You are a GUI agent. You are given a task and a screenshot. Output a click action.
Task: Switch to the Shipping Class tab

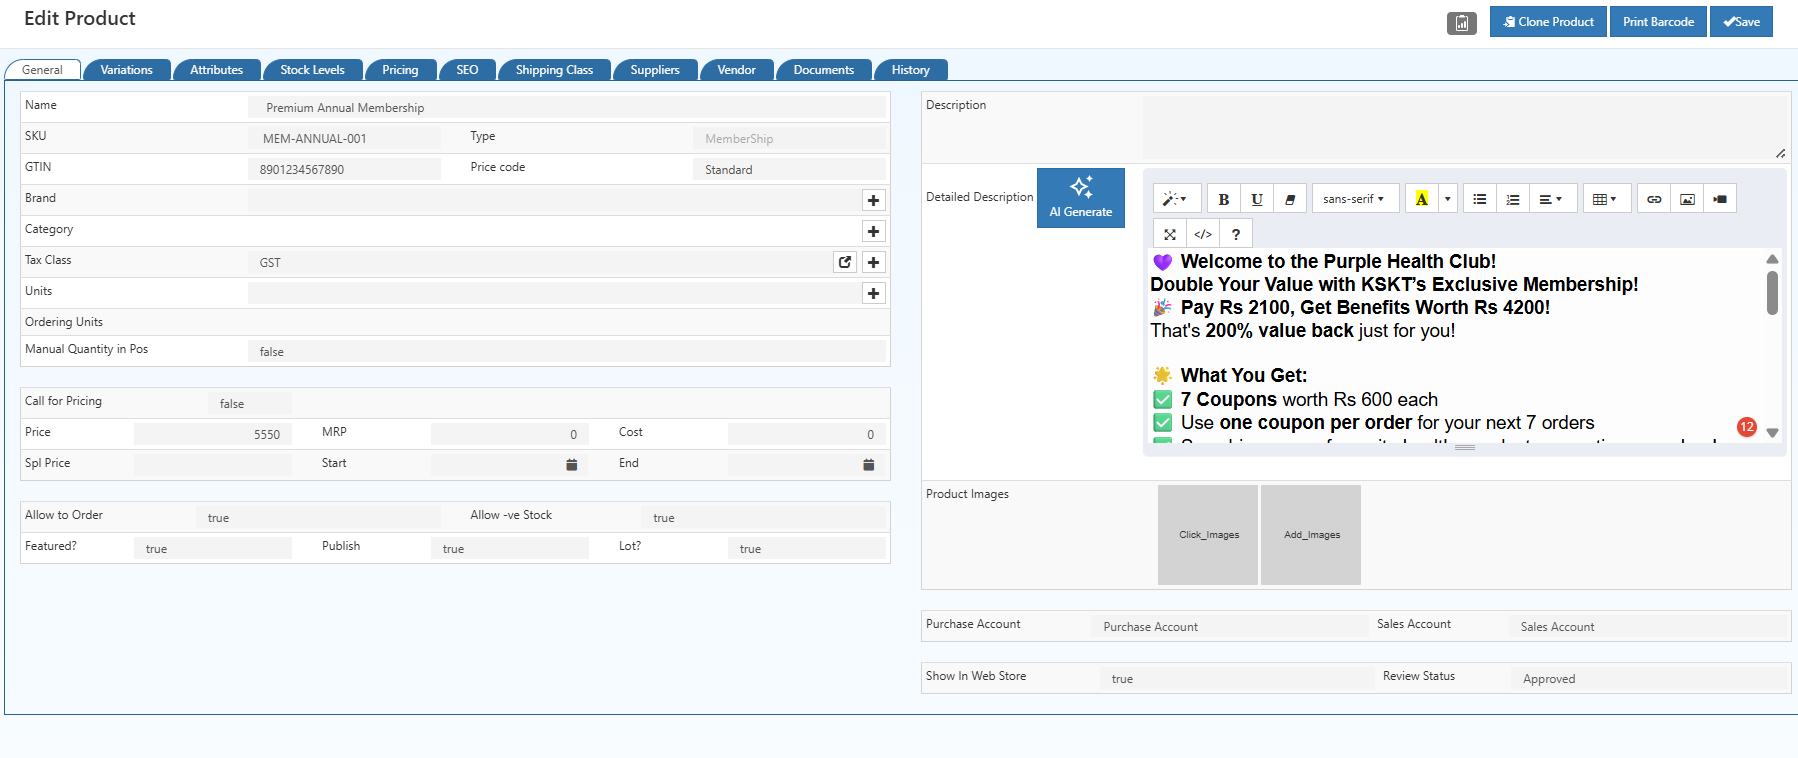tap(554, 70)
